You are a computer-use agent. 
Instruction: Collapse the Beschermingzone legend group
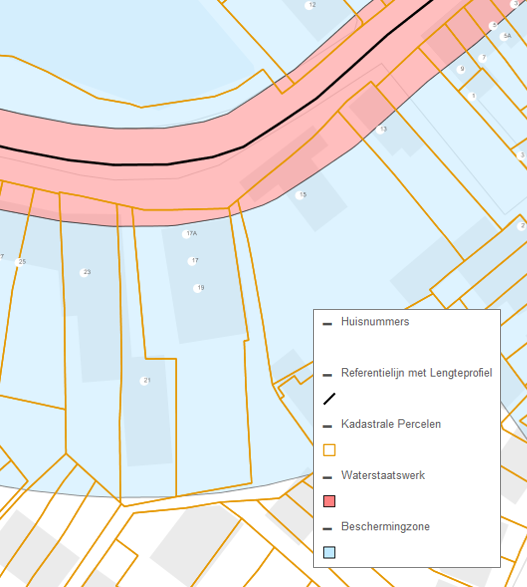click(327, 529)
